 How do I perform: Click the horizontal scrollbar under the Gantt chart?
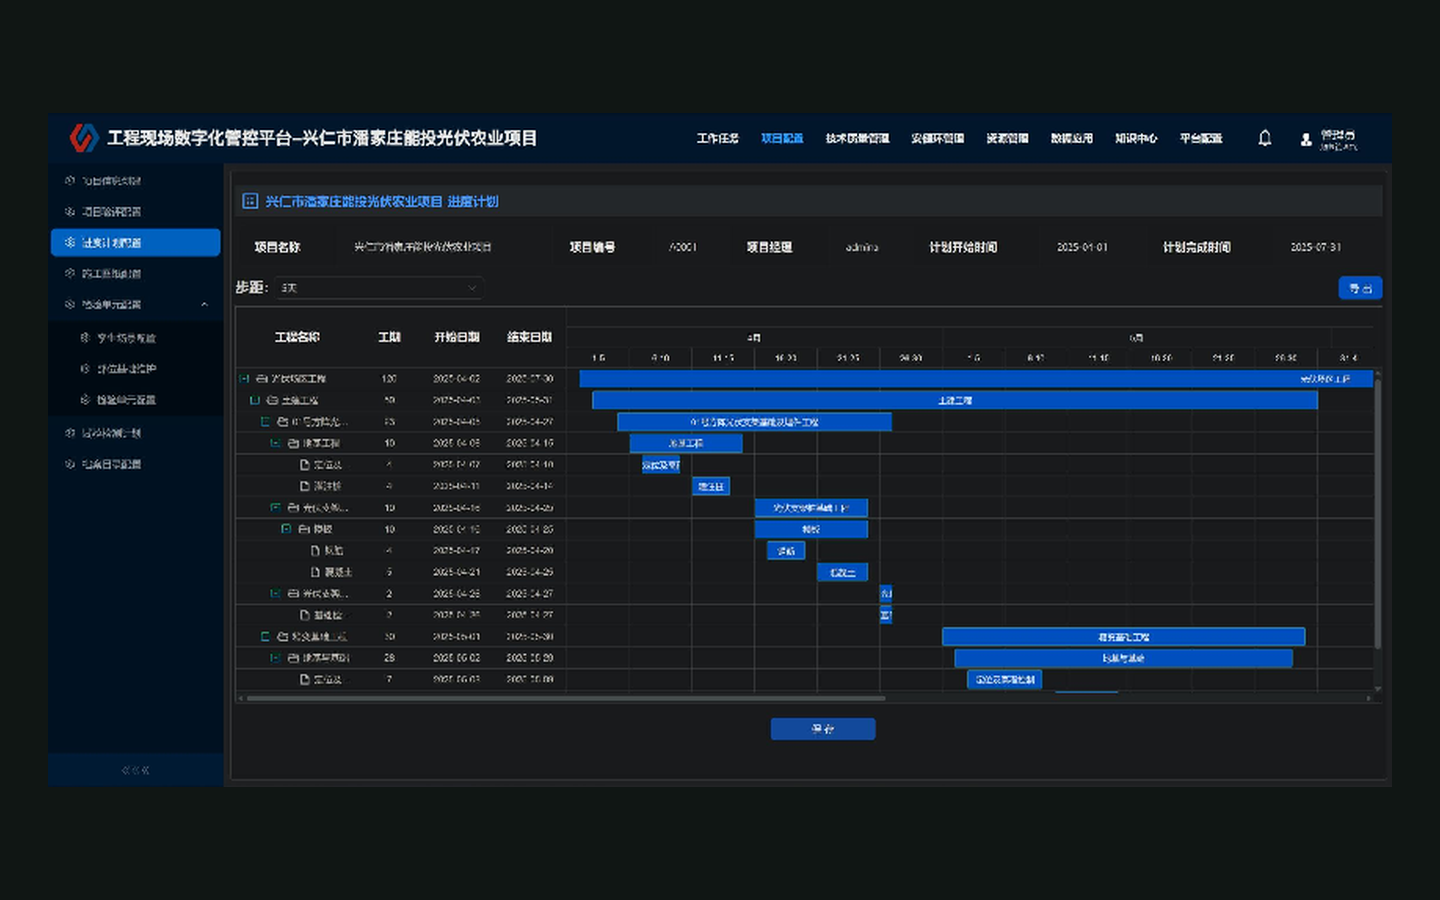tap(565, 698)
